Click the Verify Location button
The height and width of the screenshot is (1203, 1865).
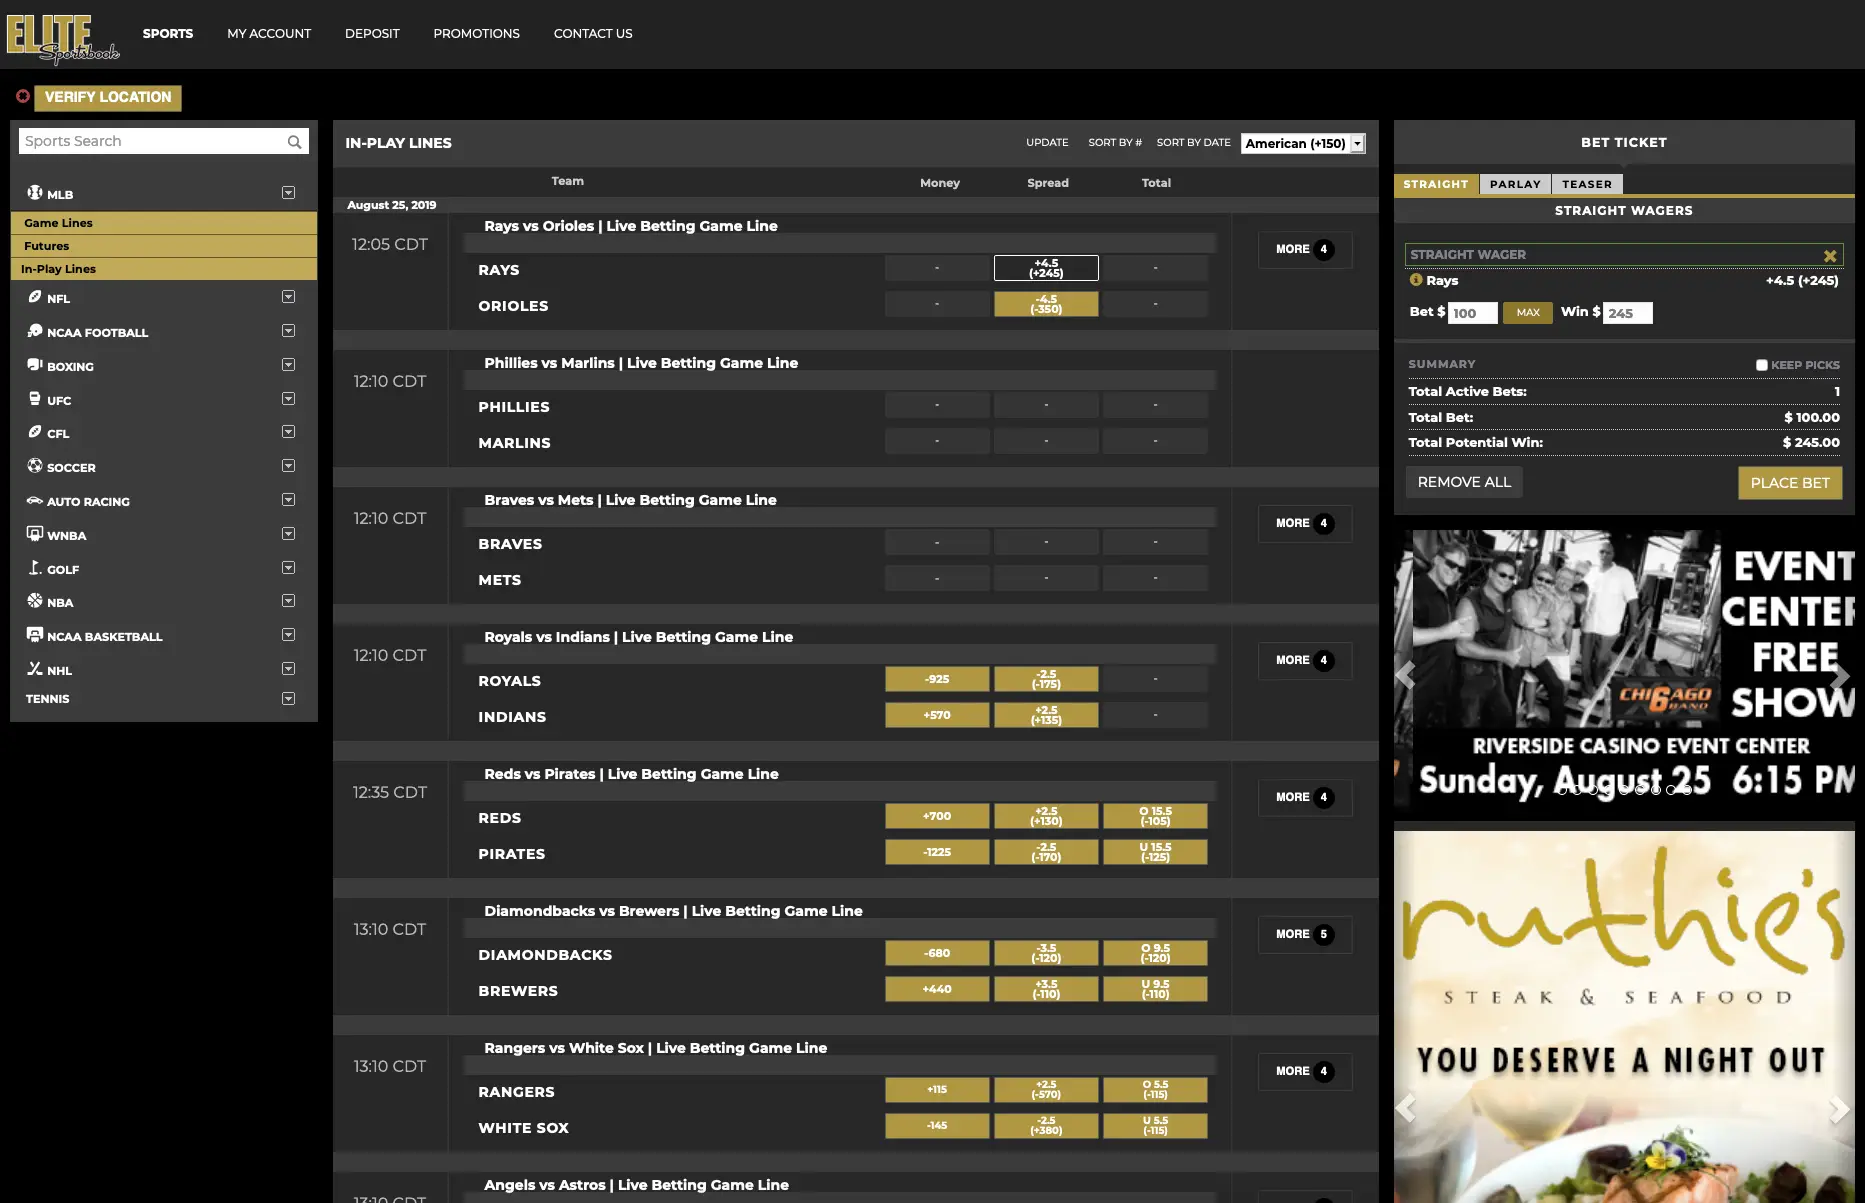click(108, 97)
